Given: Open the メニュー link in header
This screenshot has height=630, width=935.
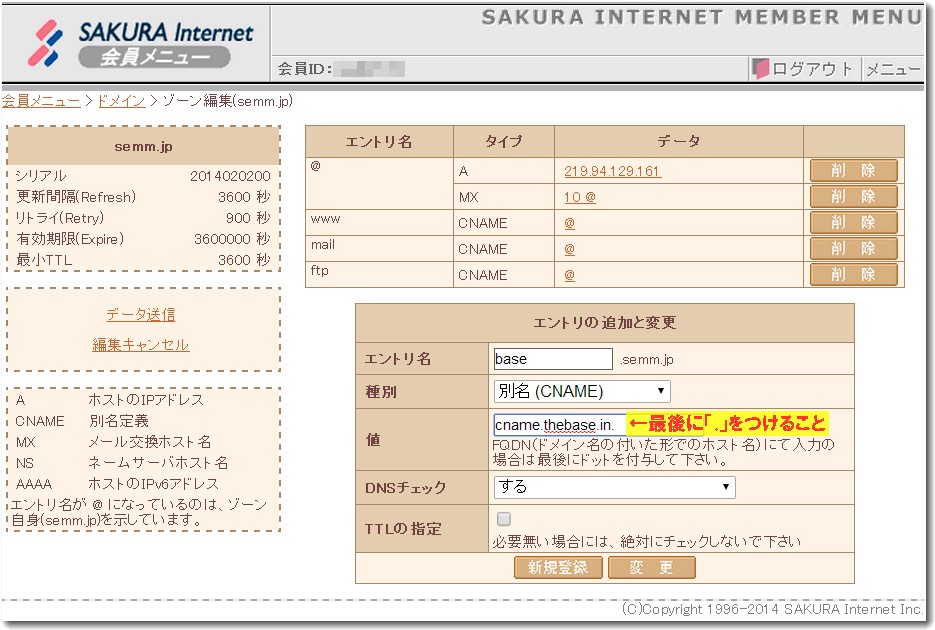Looking at the screenshot, I should [893, 70].
